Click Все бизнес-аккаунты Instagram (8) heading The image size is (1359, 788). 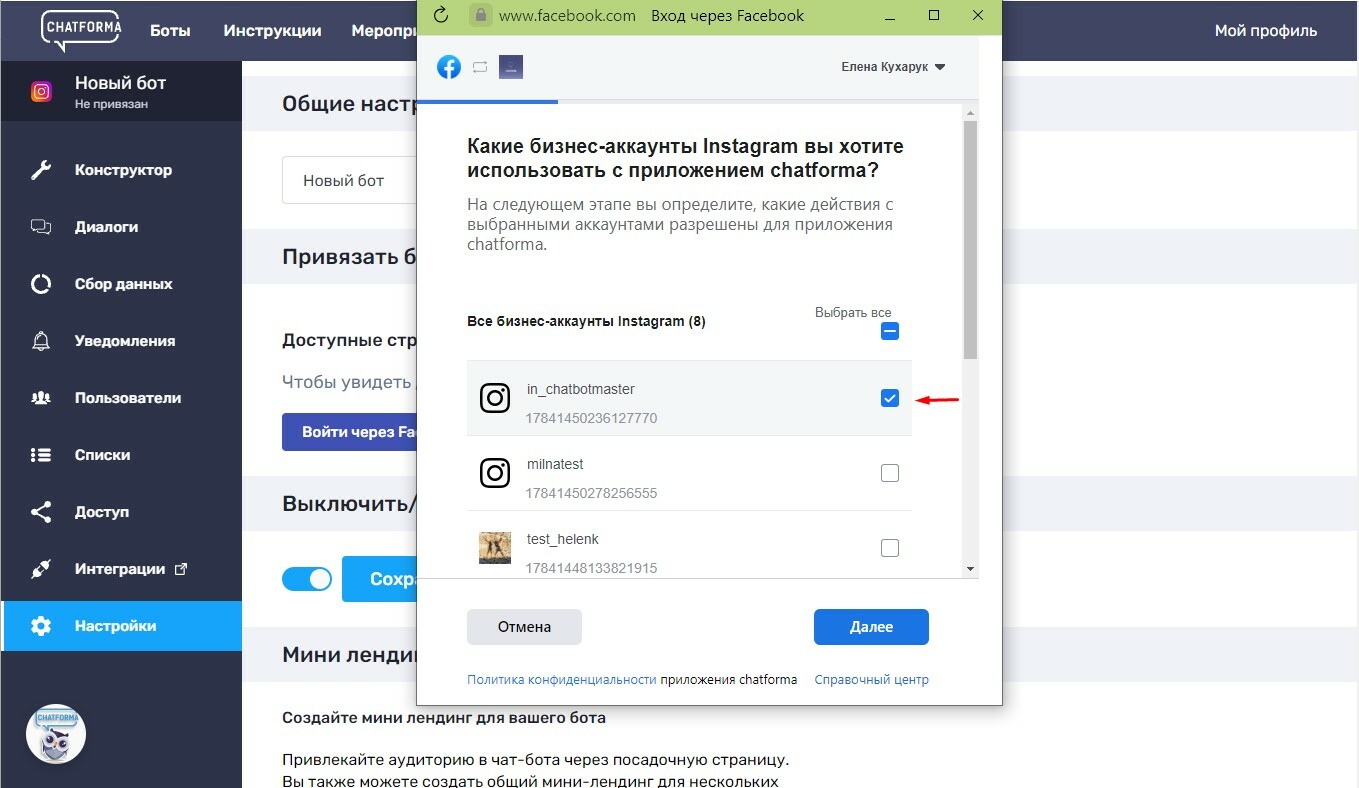[x=586, y=322]
